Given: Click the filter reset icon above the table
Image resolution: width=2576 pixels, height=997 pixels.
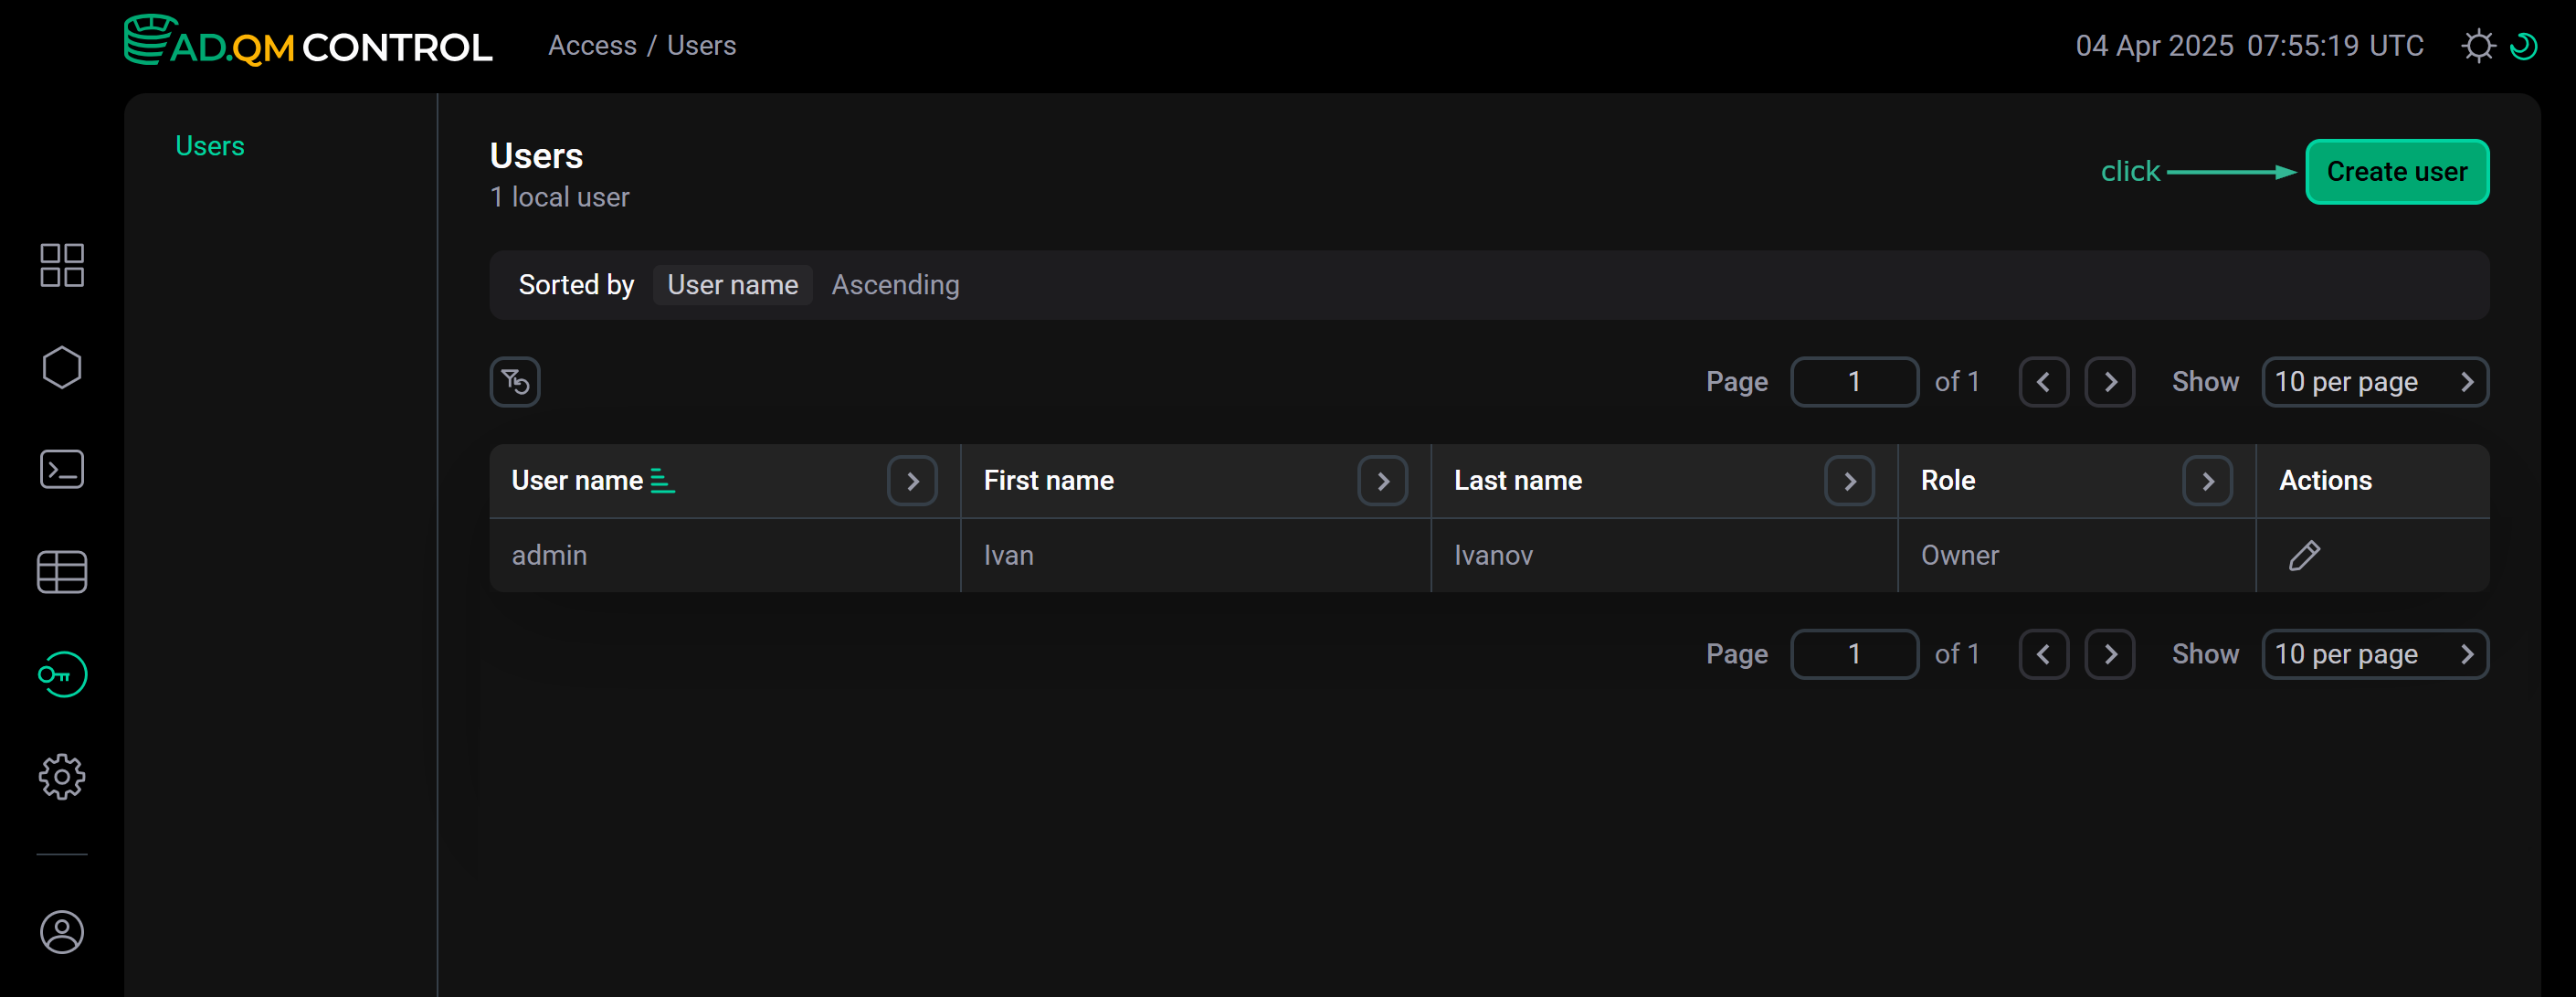Looking at the screenshot, I should pos(514,381).
